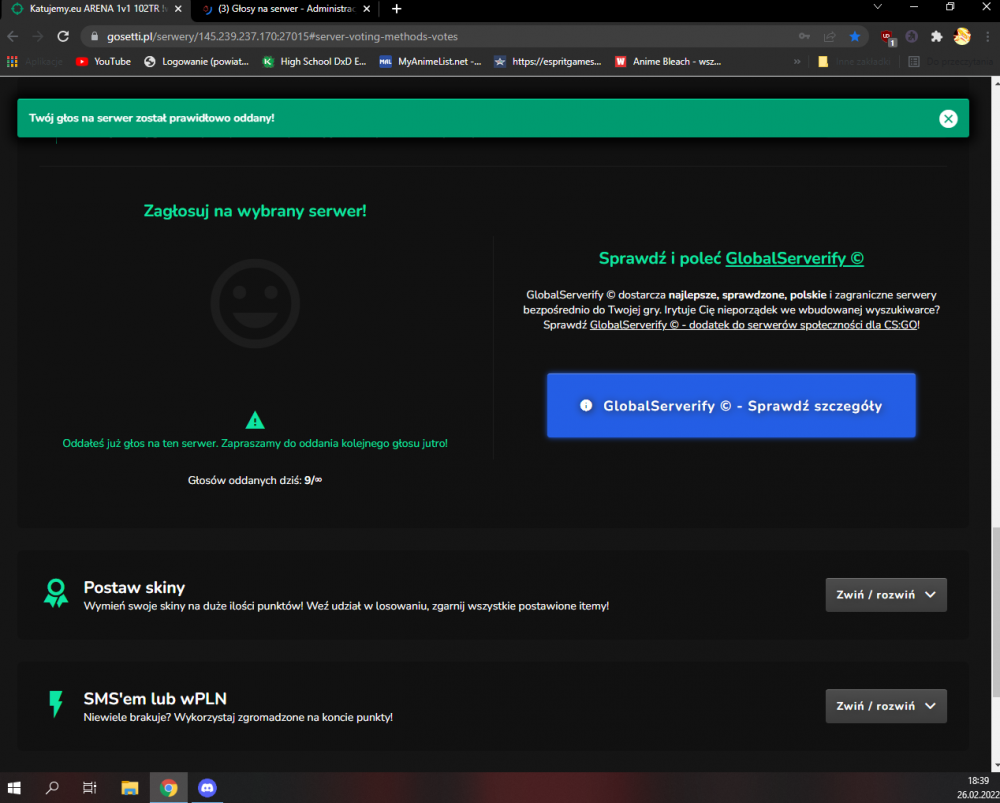
Task: Go back to previous page
Action: click(x=13, y=36)
